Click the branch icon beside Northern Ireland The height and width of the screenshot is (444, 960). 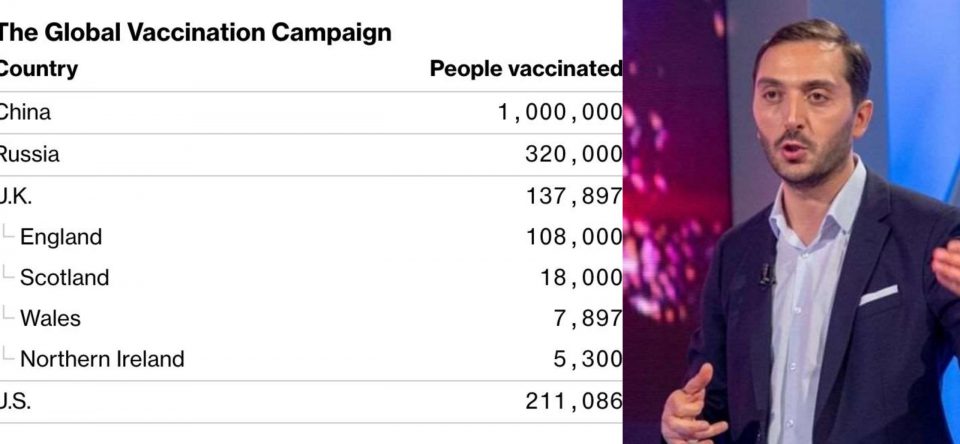pos(8,354)
